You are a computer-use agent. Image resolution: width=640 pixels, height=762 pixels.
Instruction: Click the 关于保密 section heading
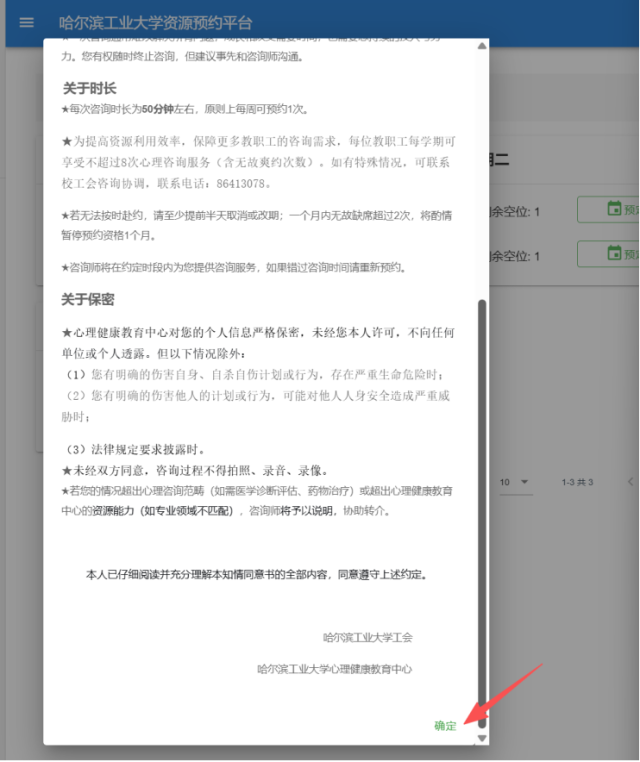pos(88,300)
